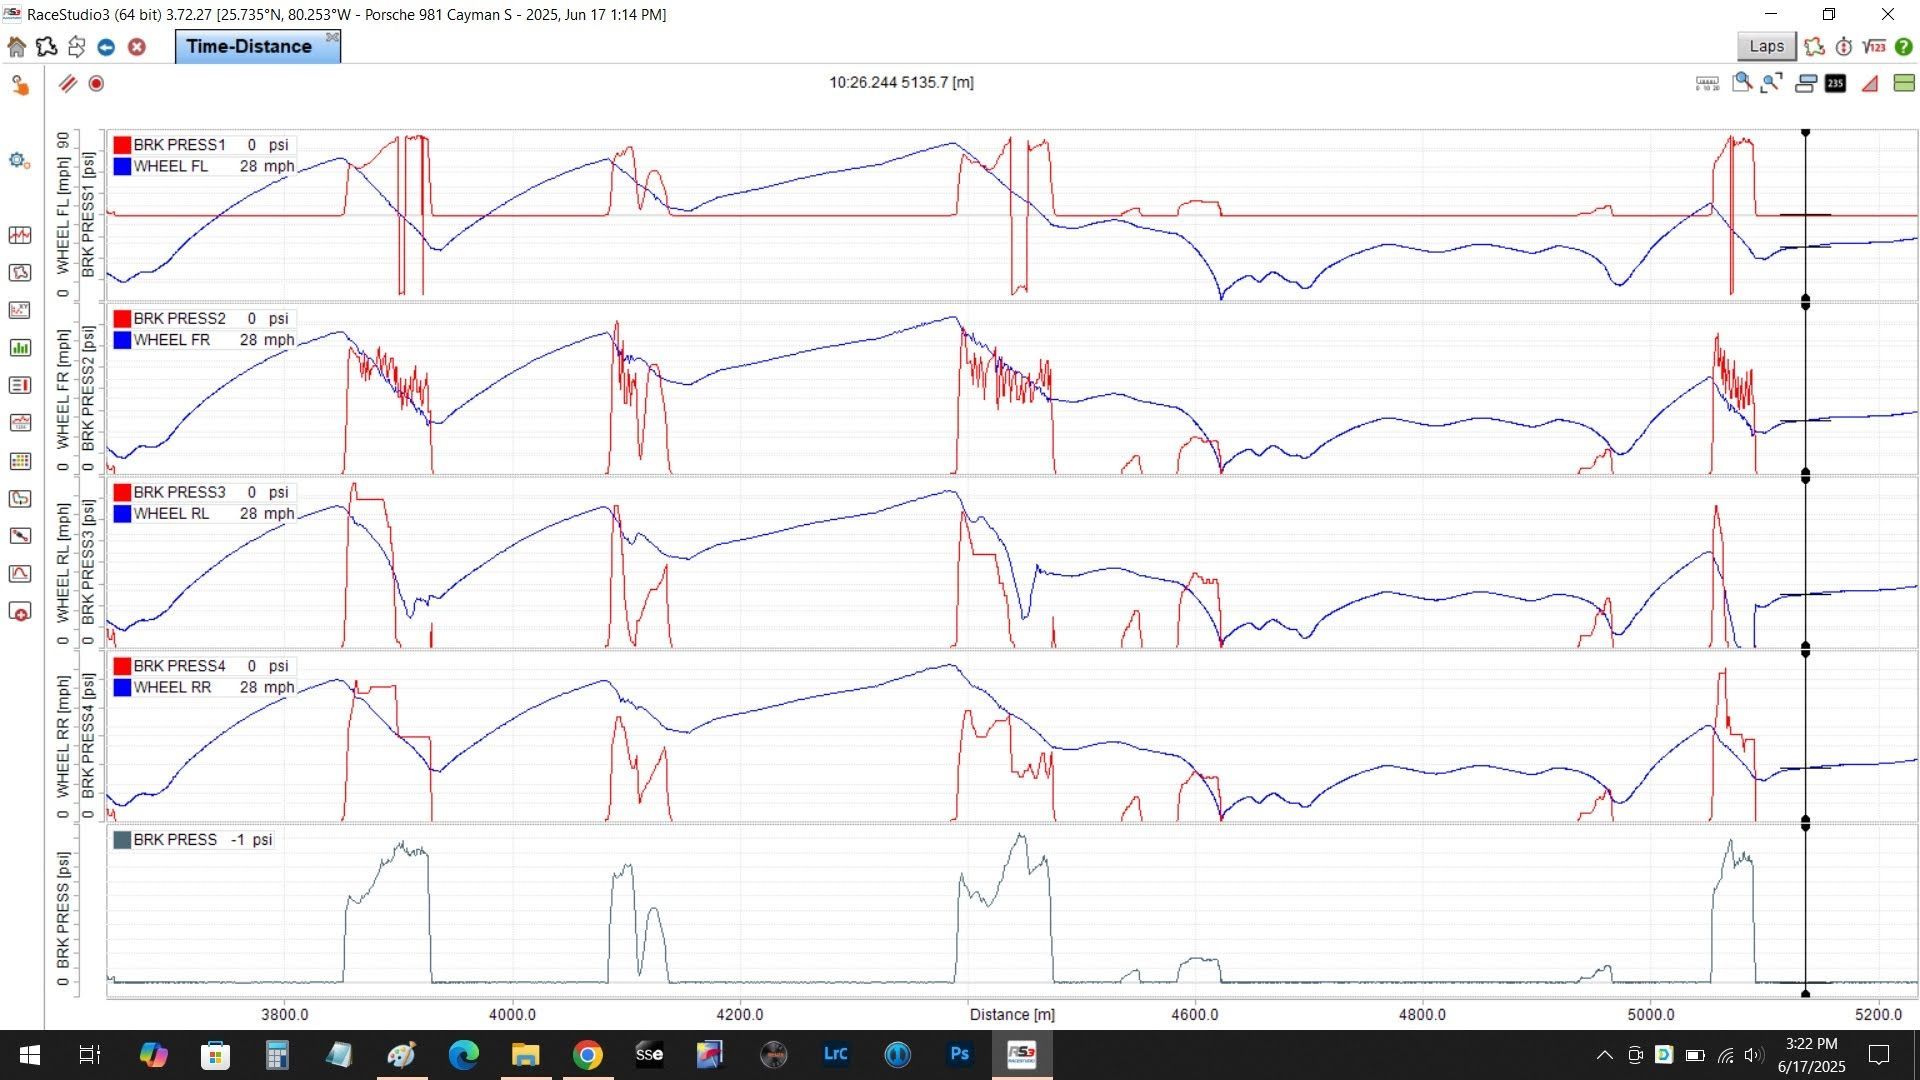Open the Laps panel button

point(1766,46)
